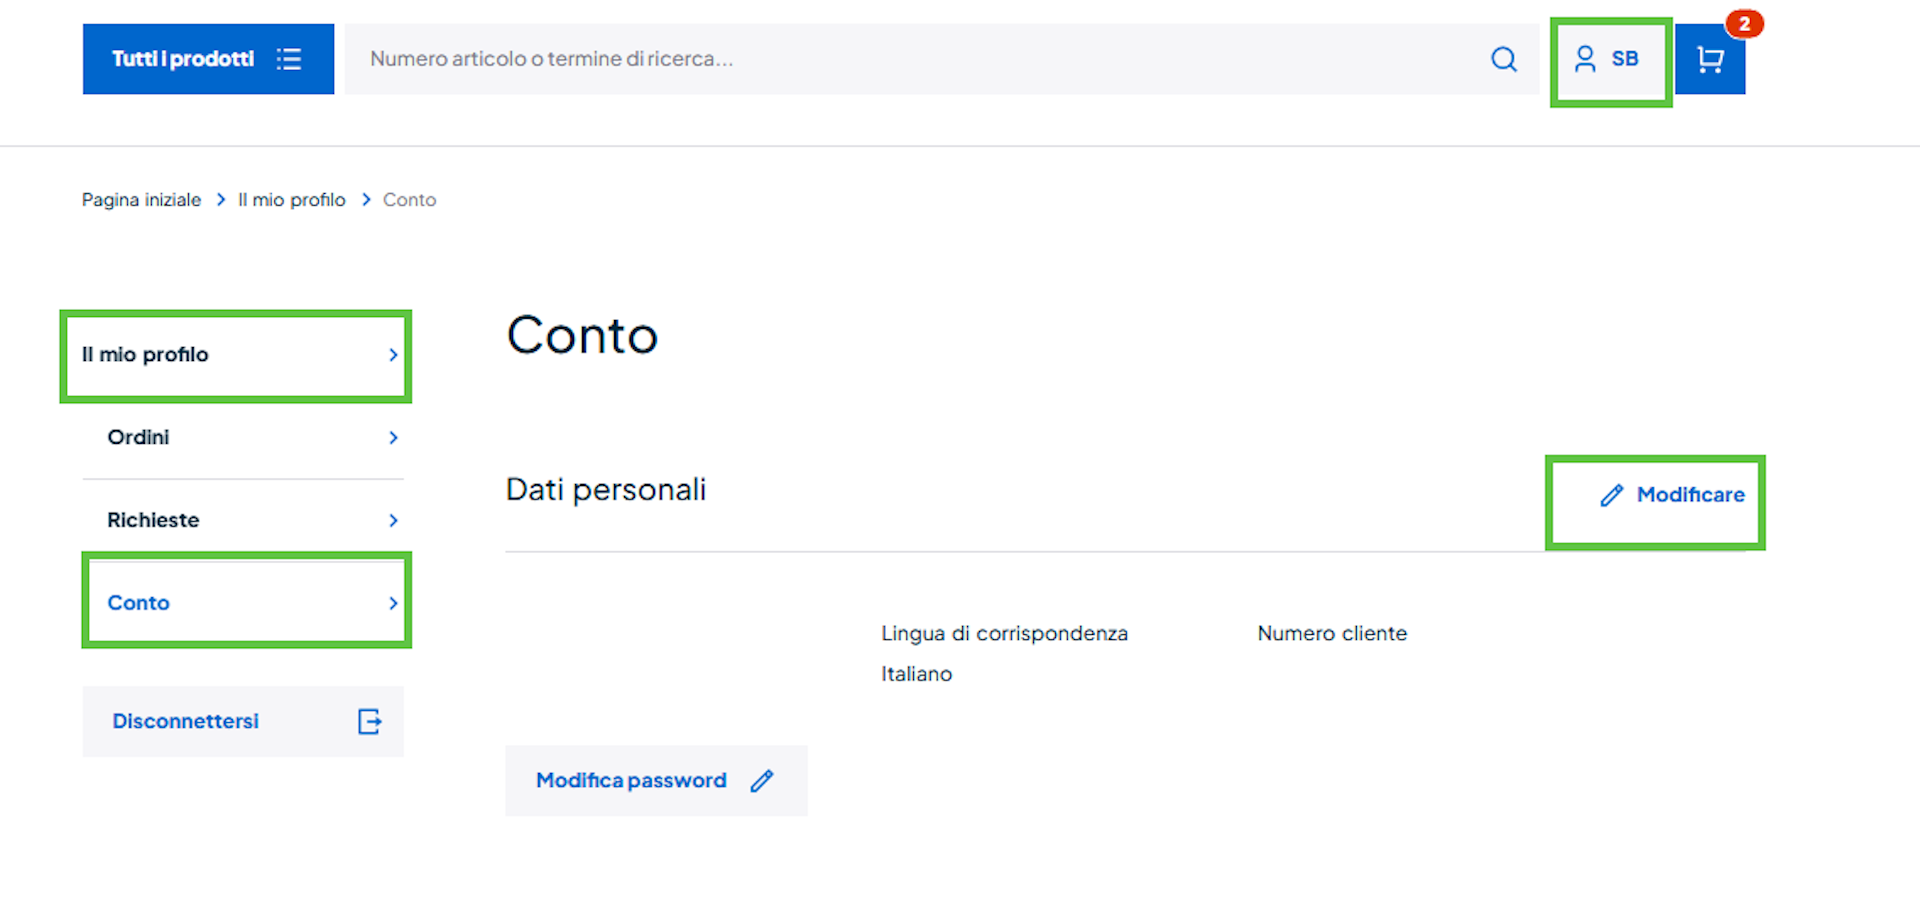This screenshot has height=916, width=1920.
Task: Open Ordini in the sidebar menu
Action: [139, 437]
